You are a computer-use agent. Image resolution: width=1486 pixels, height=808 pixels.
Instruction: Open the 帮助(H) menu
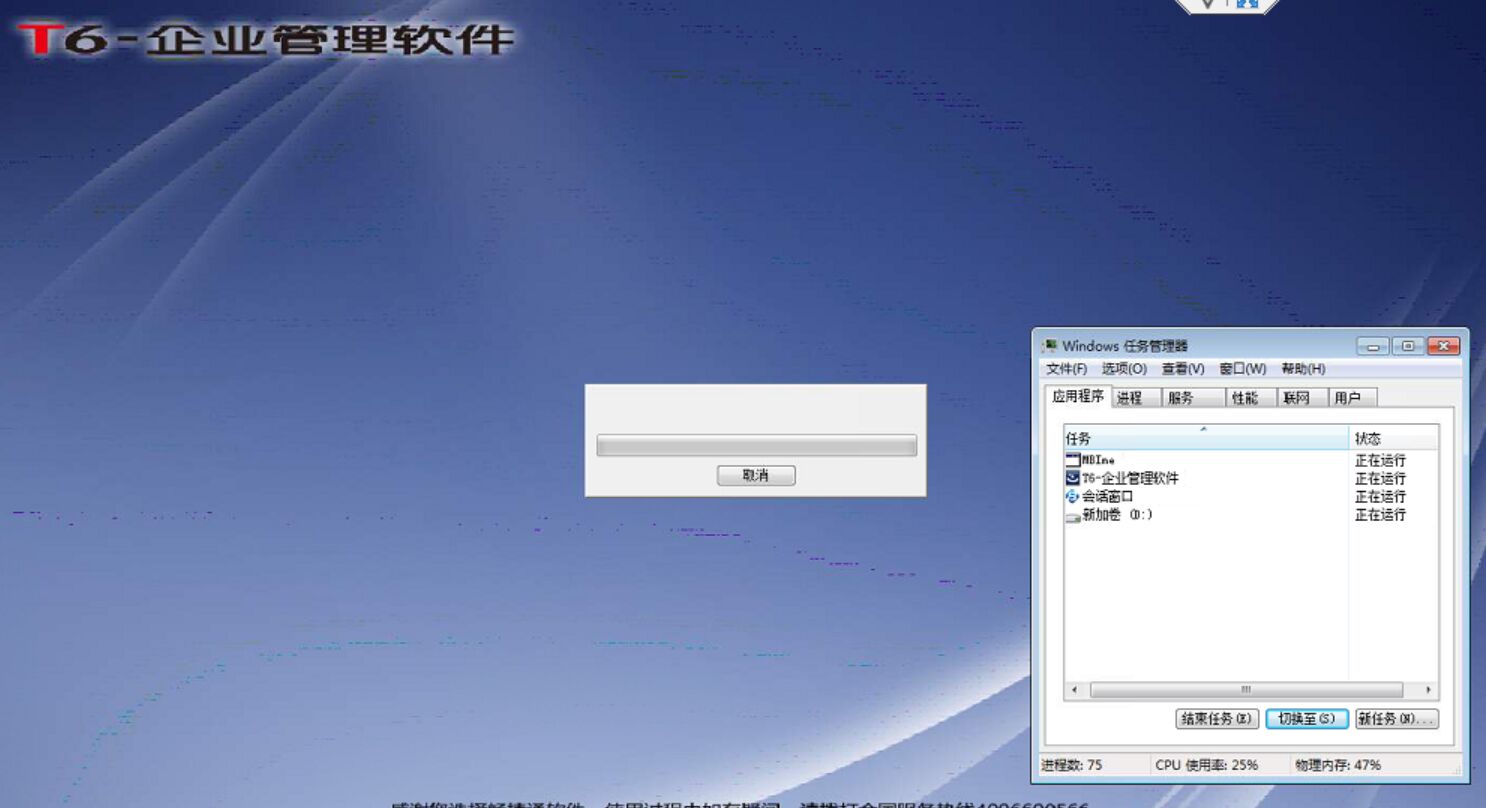tap(1303, 369)
